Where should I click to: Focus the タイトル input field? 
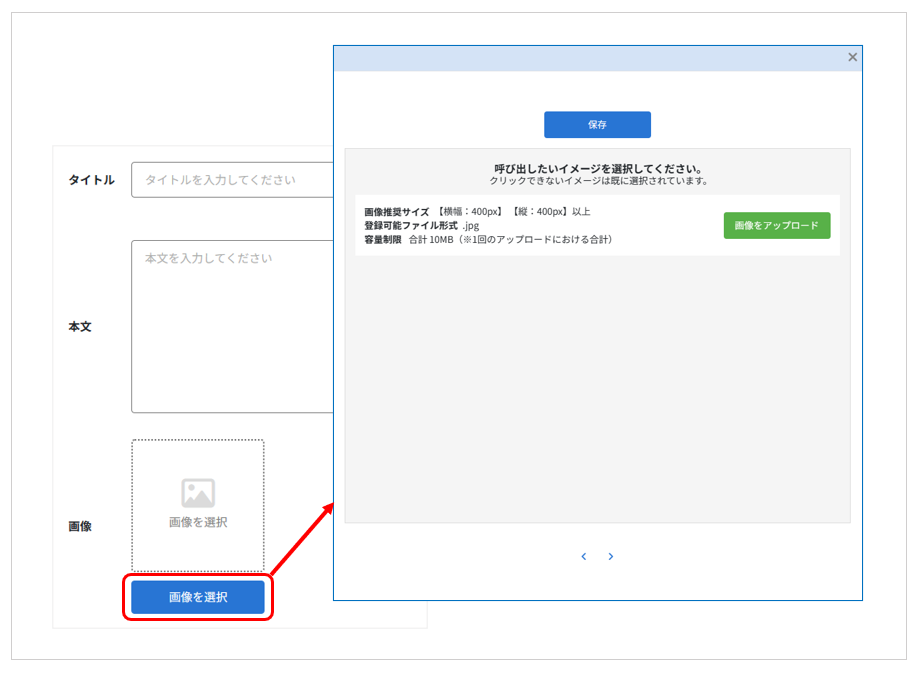[x=232, y=180]
